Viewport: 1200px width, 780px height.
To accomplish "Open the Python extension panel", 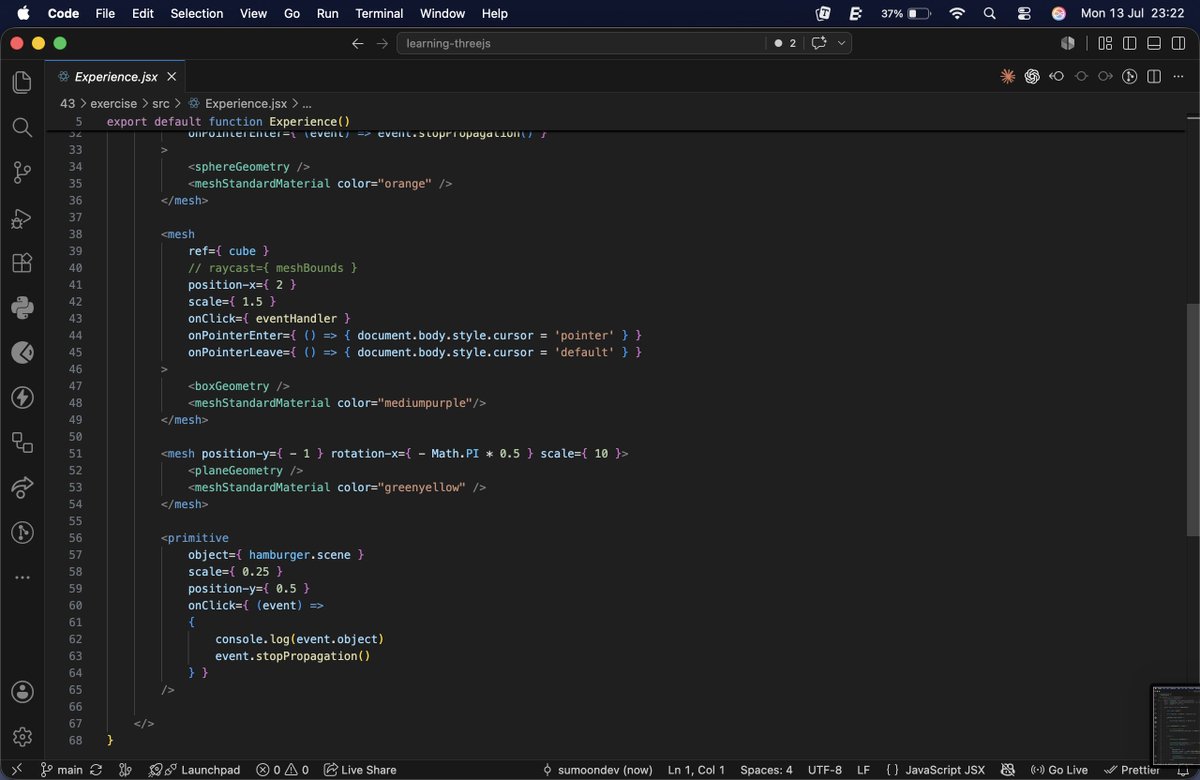I will click(x=22, y=308).
